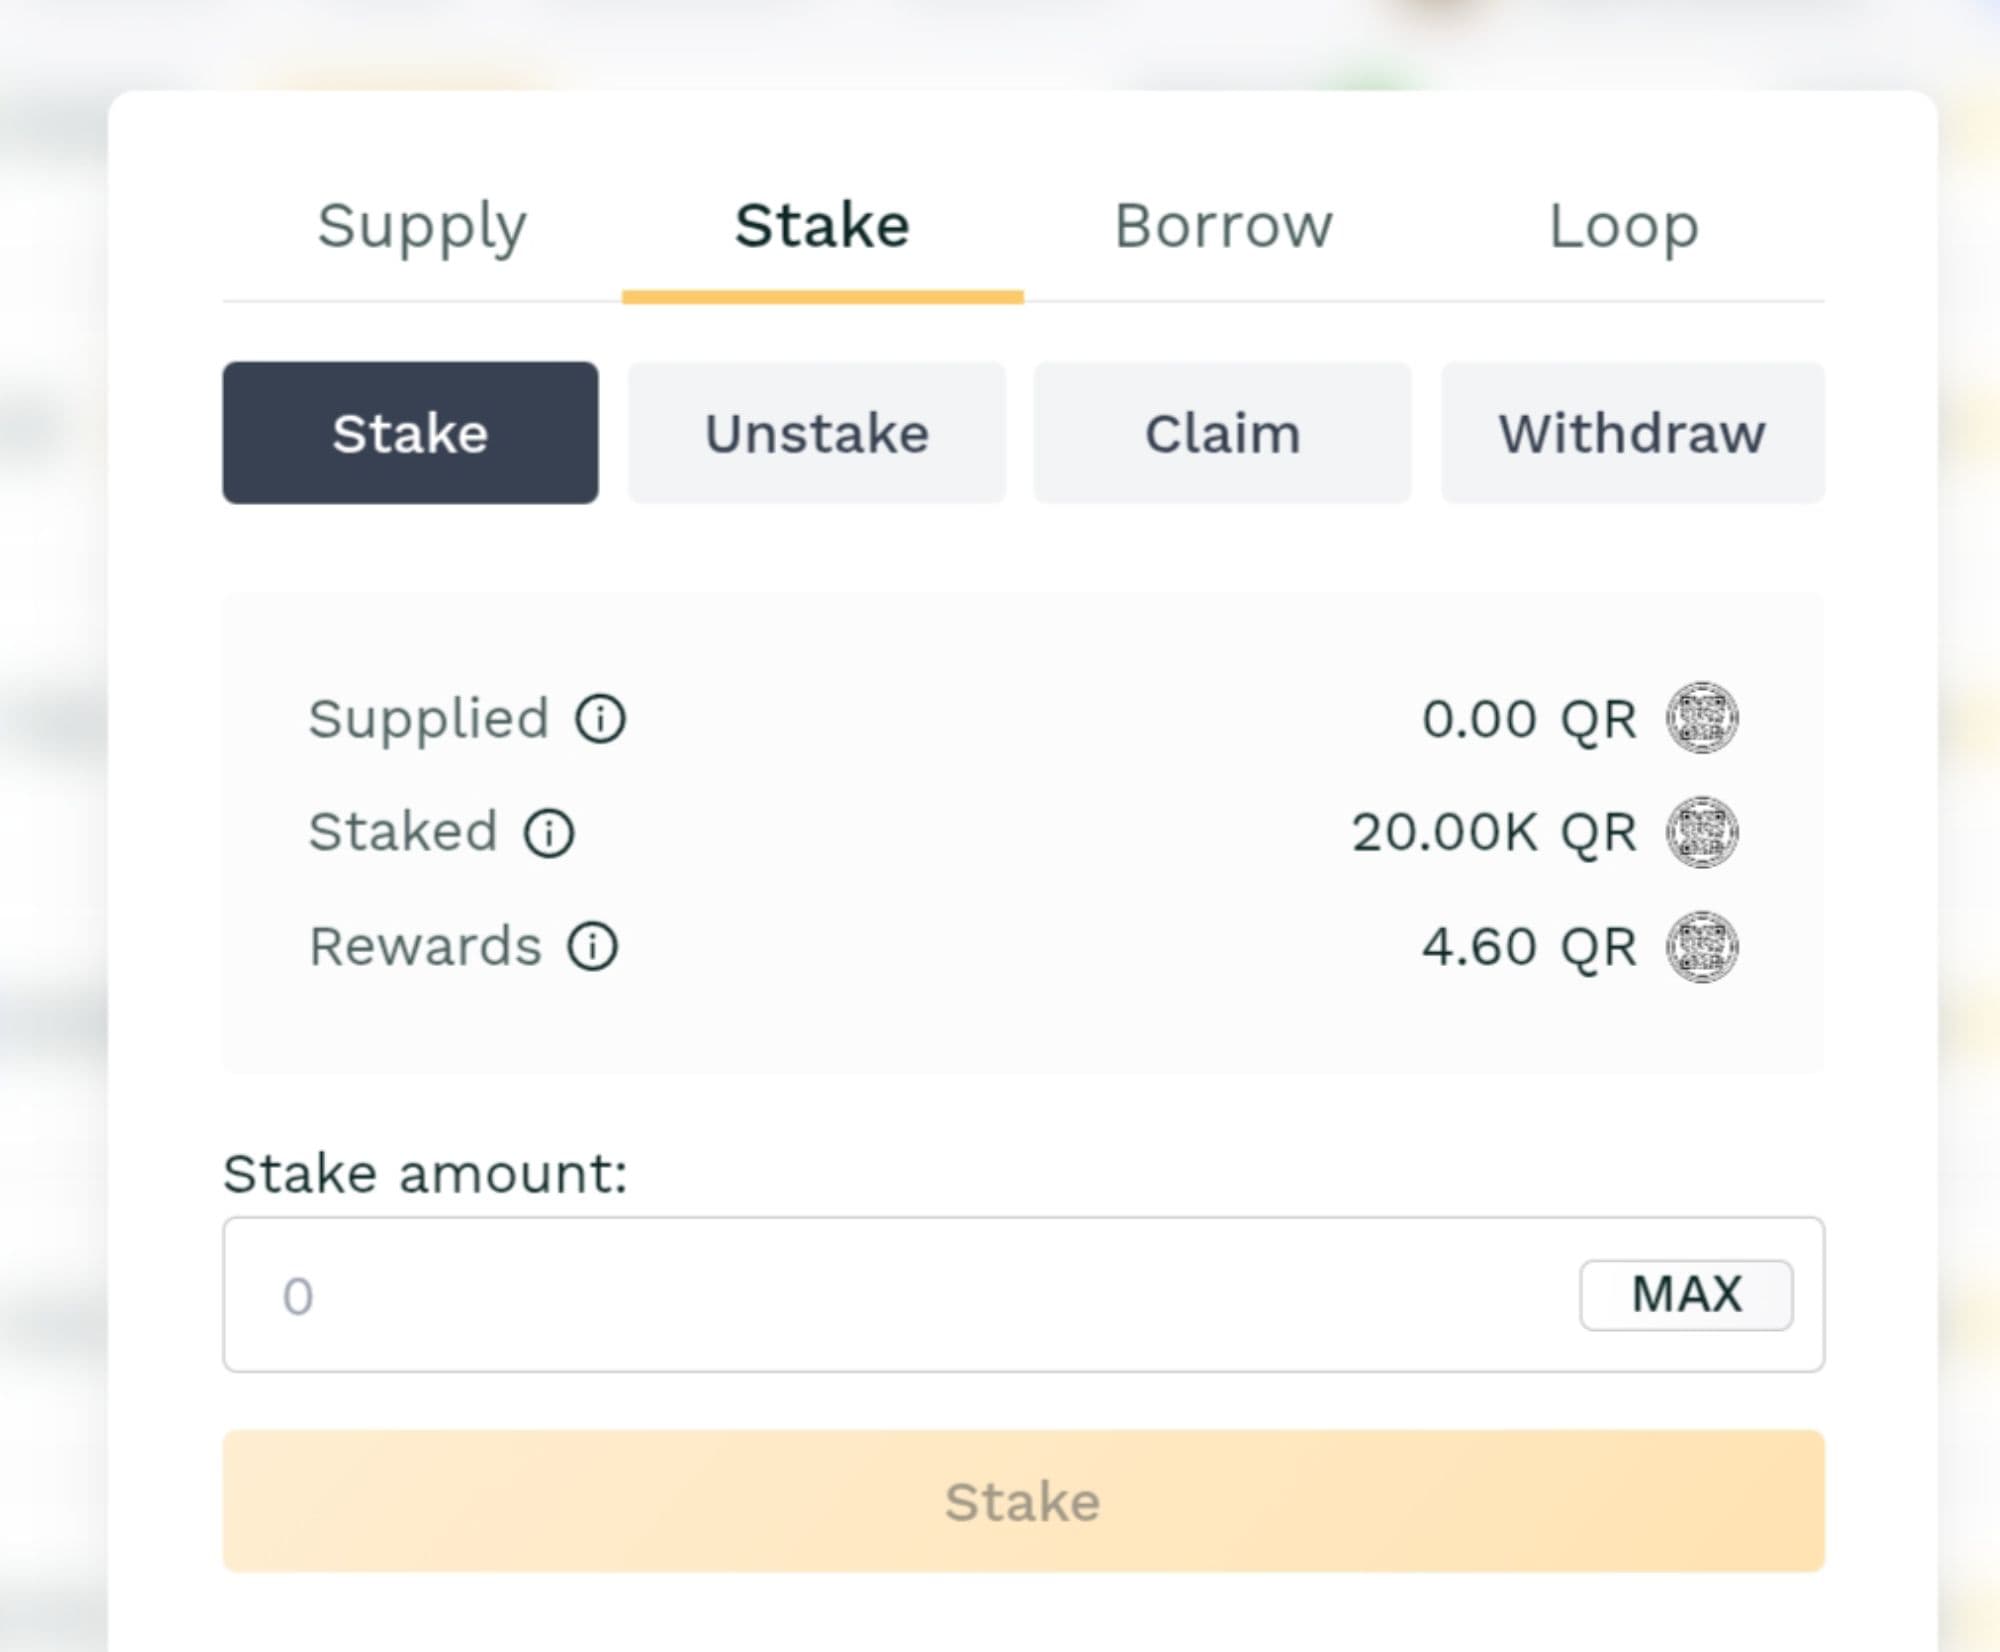This screenshot has height=1652, width=2000.
Task: Go to the Loop tab
Action: point(1623,226)
